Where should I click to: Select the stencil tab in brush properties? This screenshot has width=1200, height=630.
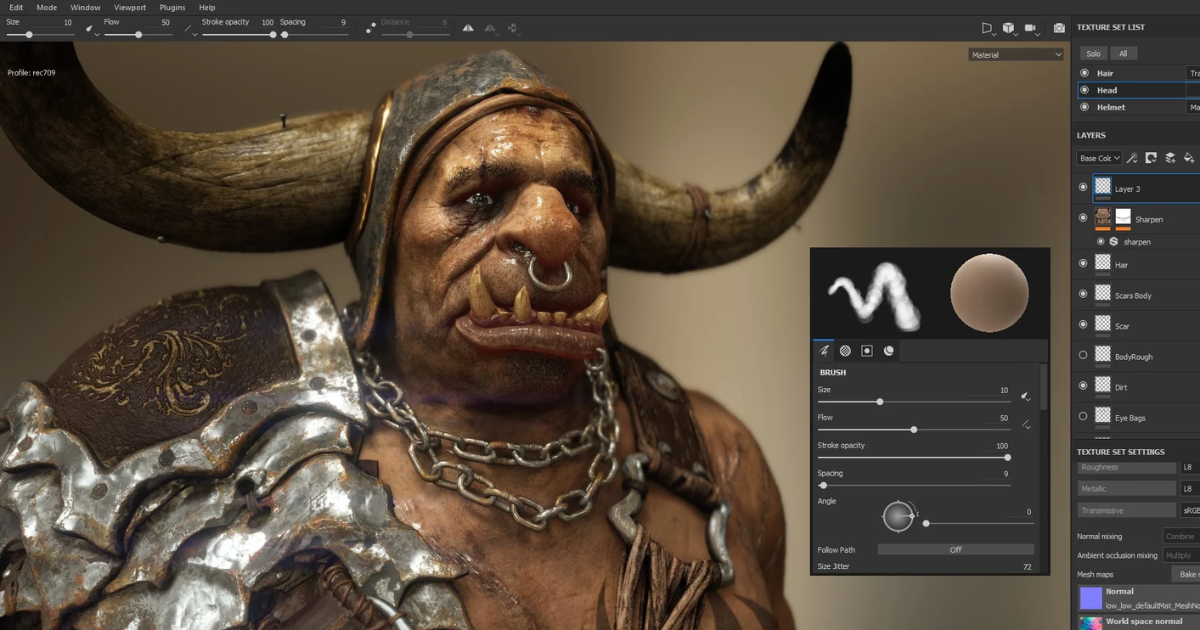[867, 351]
